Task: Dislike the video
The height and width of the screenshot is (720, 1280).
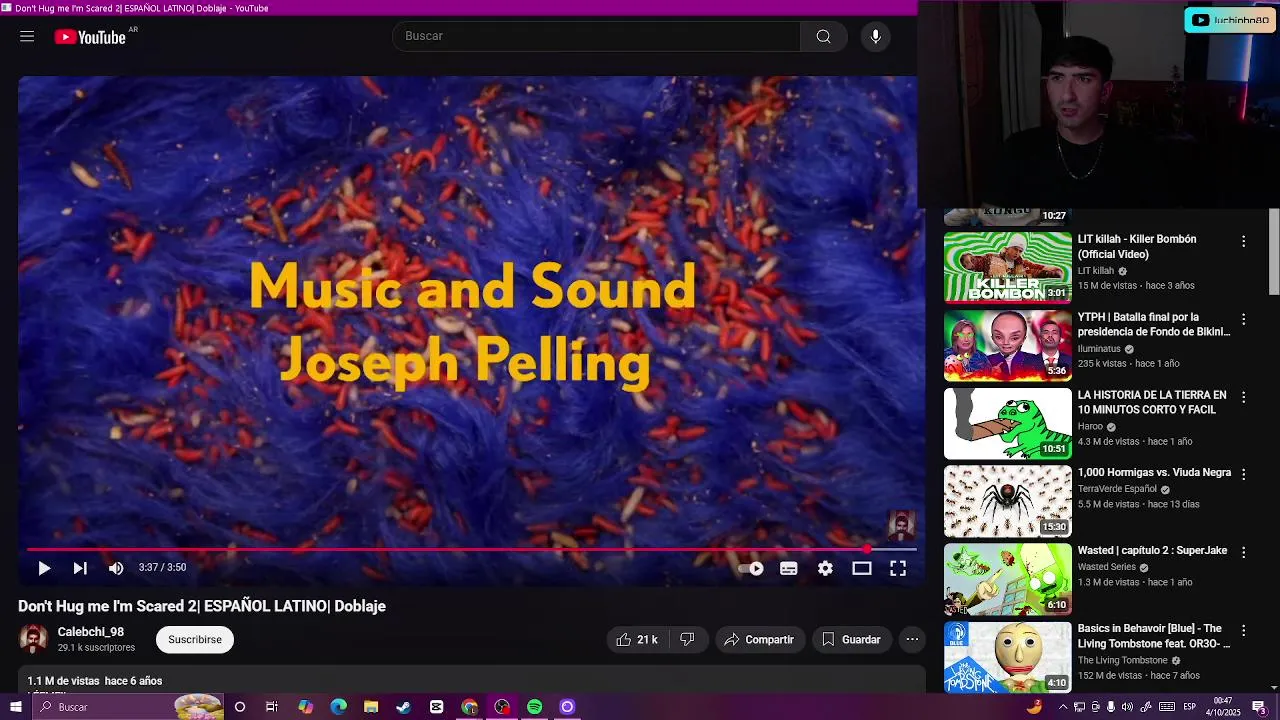Action: point(687,640)
